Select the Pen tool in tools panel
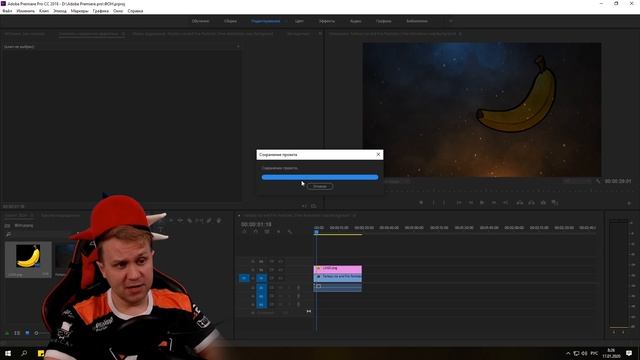Image resolution: width=640 pixels, height=360 pixels. pos(209,220)
